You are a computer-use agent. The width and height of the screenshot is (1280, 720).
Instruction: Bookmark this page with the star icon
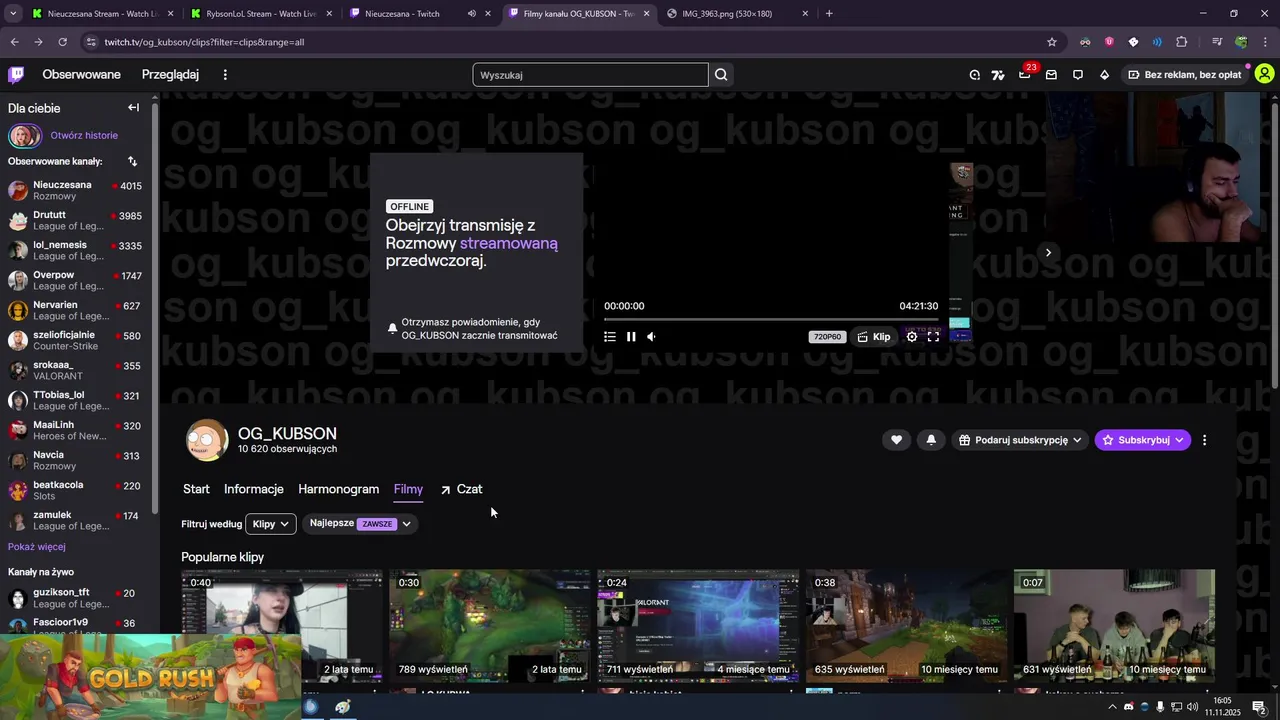coord(1052,42)
